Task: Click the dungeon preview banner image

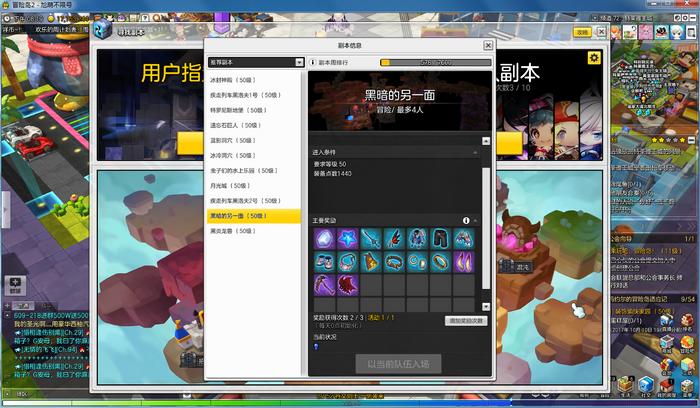Action: tap(400, 101)
